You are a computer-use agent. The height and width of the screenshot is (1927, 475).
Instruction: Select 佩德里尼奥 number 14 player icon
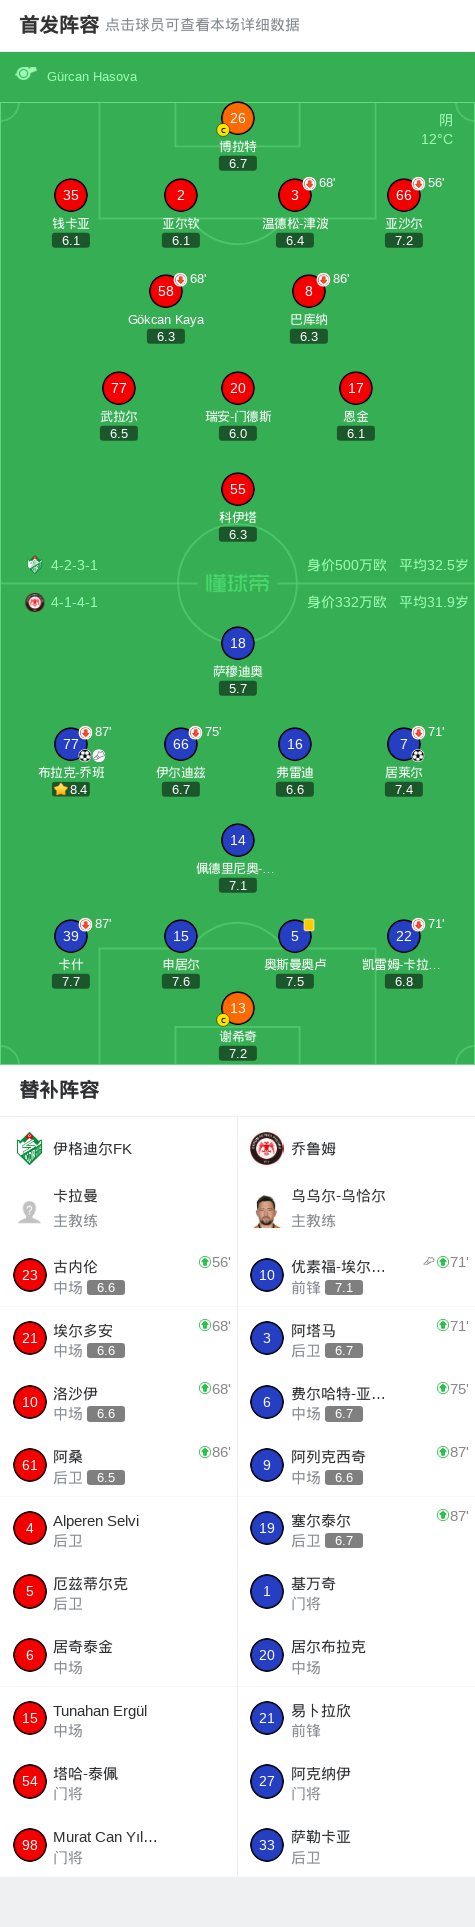pos(238,840)
